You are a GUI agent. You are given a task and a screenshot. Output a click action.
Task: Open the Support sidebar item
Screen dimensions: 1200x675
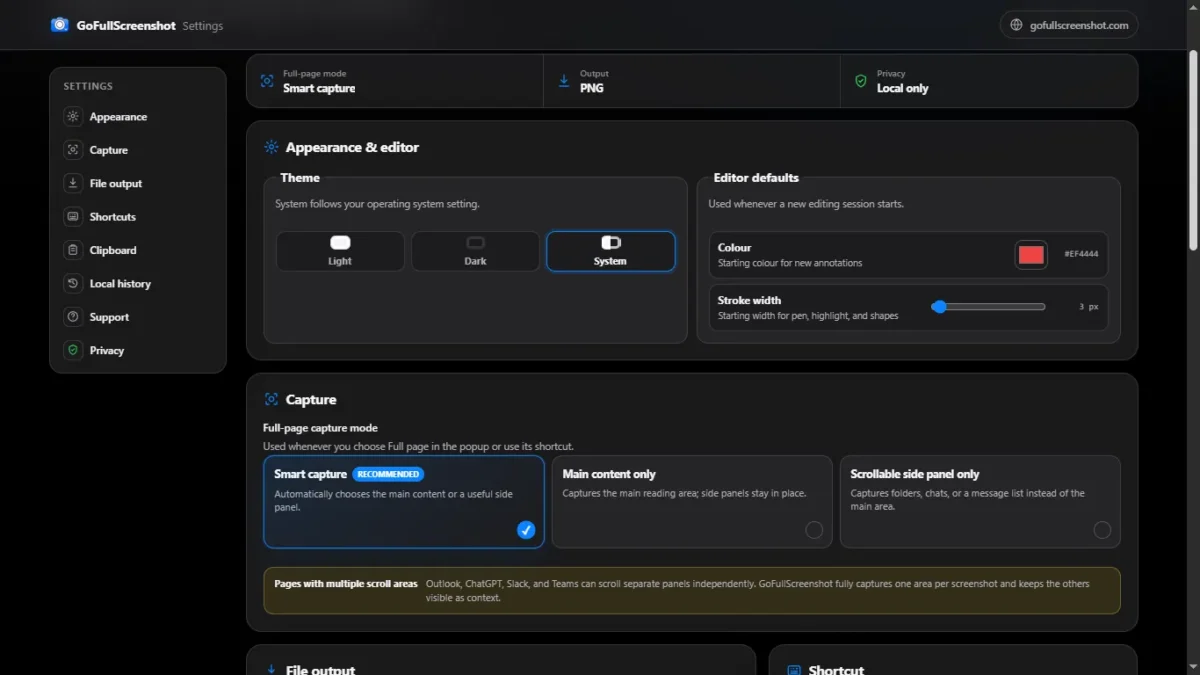138,317
